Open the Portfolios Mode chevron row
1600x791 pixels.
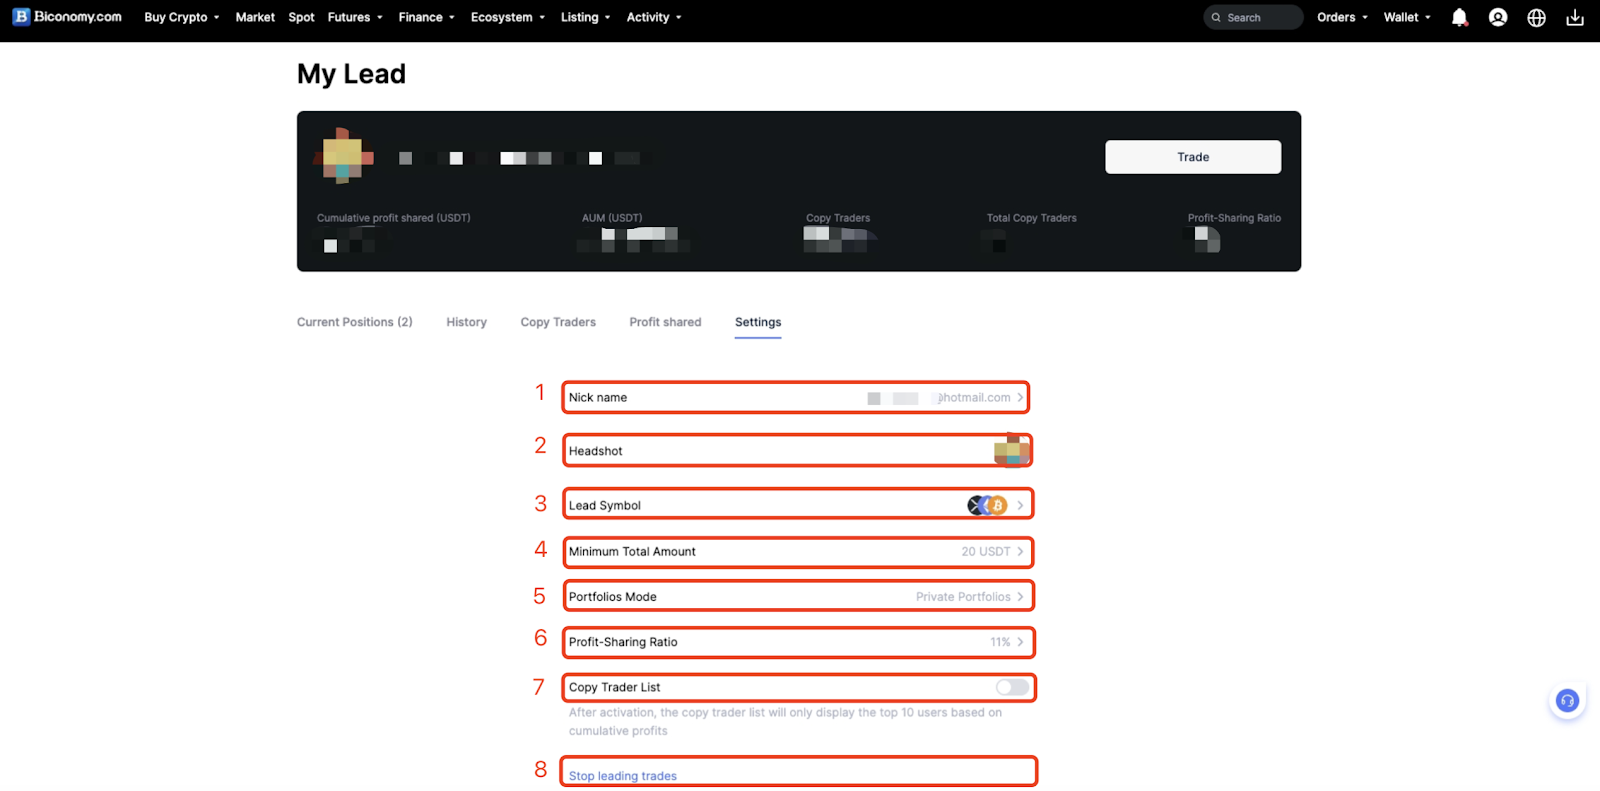pos(797,596)
